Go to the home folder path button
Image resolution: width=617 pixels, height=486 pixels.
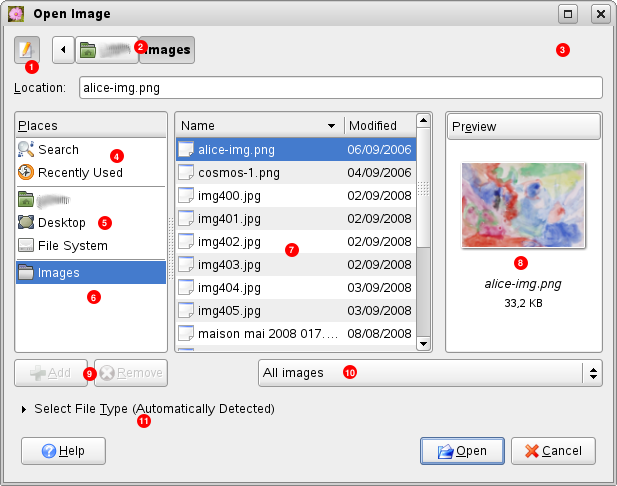pos(107,50)
